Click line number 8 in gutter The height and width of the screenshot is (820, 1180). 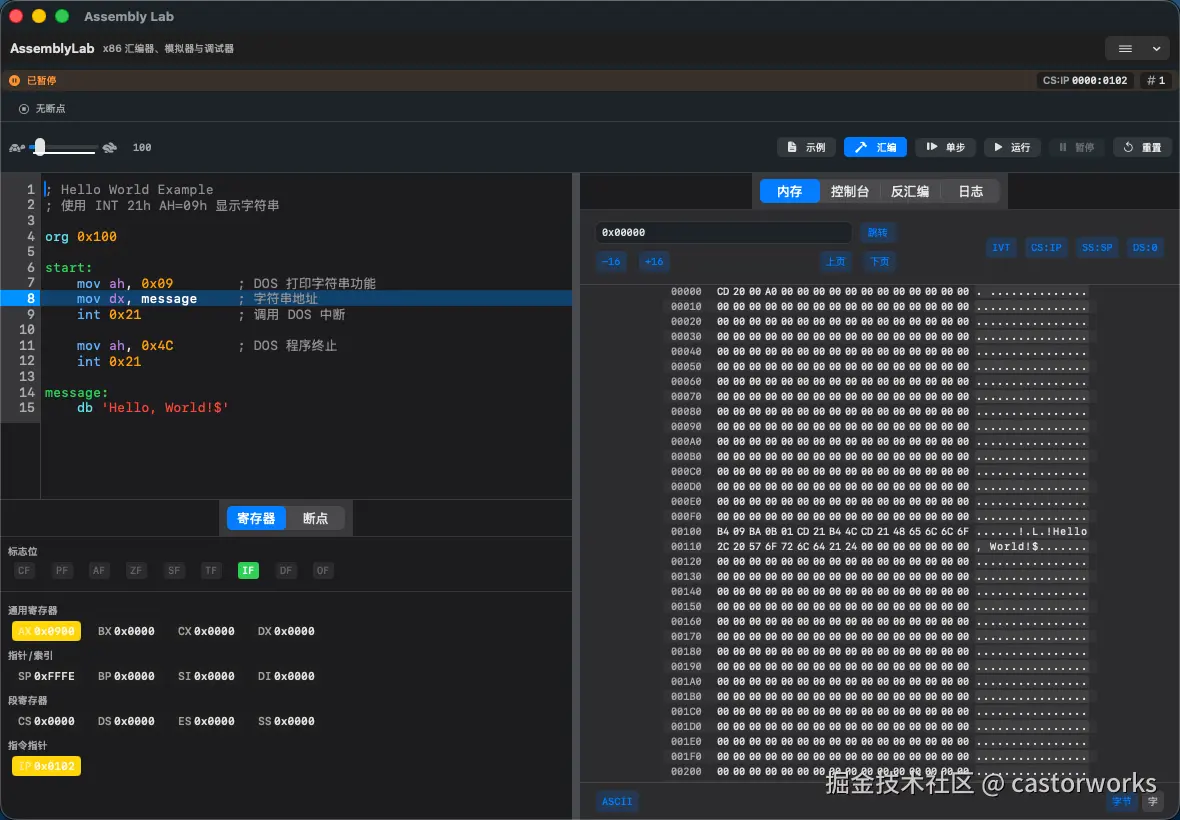30,299
